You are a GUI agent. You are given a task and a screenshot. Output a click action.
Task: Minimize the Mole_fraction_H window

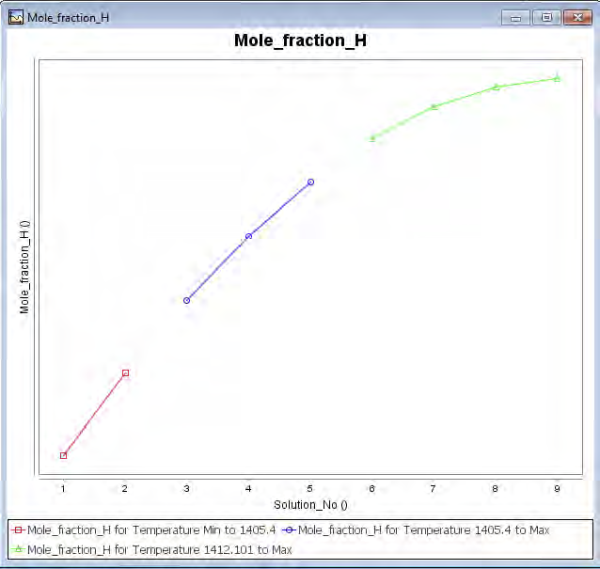515,18
